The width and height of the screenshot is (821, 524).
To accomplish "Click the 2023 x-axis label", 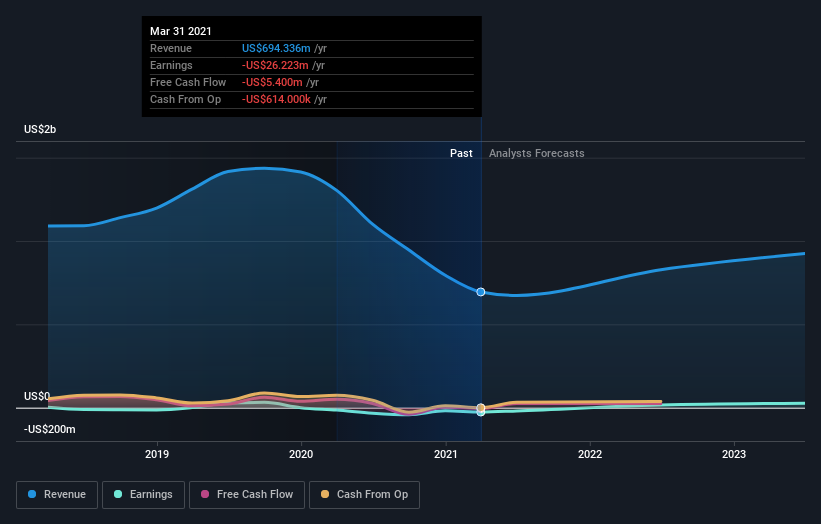I will click(734, 454).
